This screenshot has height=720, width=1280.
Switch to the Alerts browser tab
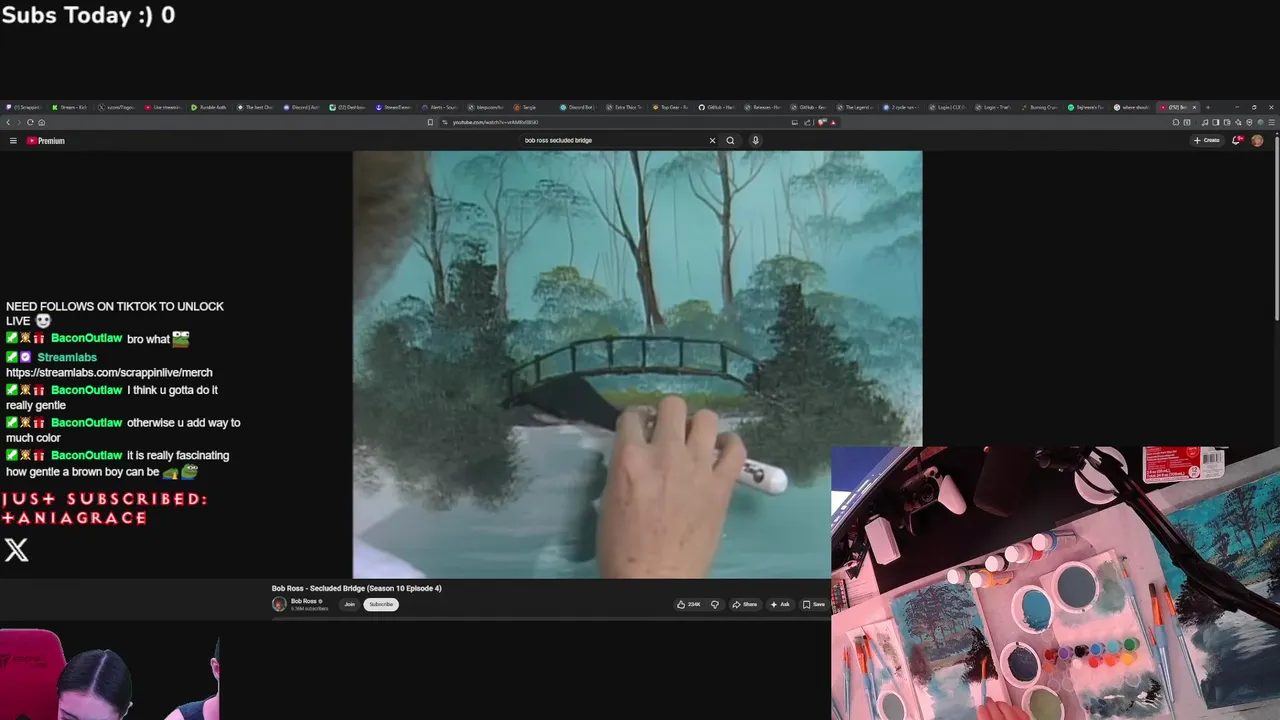pyautogui.click(x=440, y=107)
